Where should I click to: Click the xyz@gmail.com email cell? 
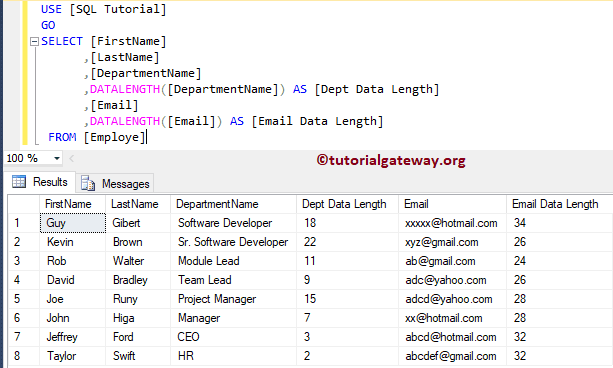coord(452,242)
